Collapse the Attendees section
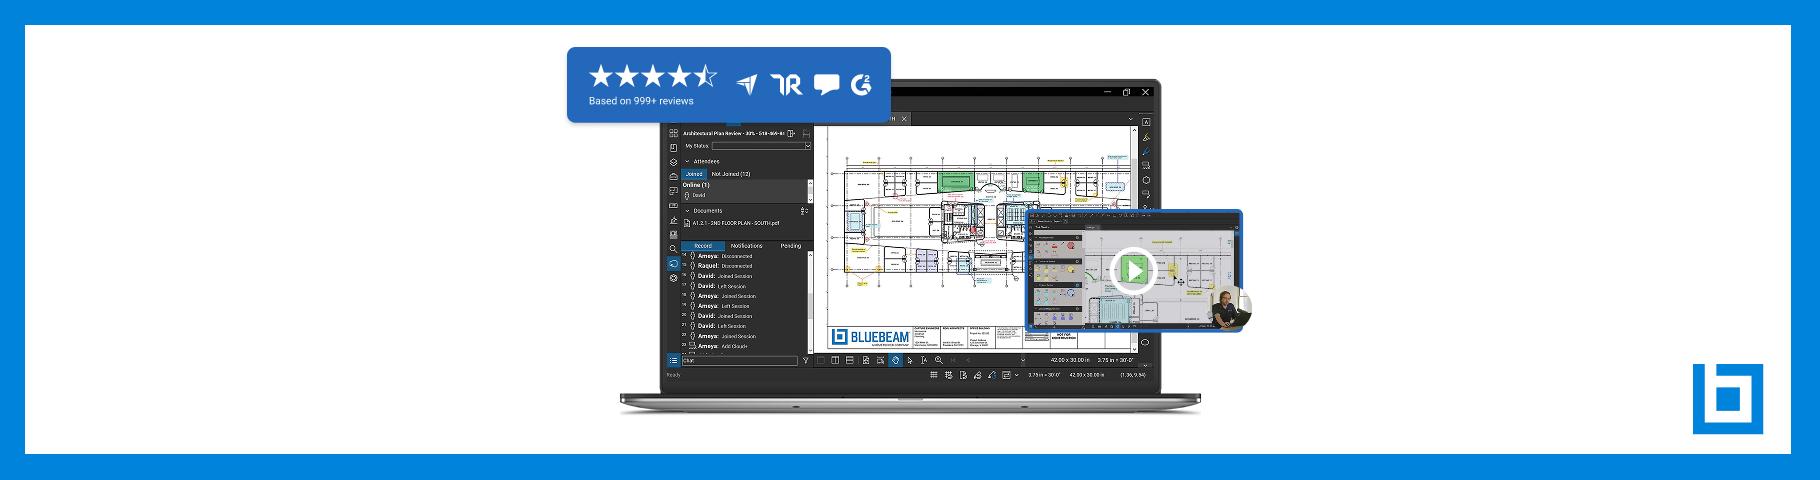 click(687, 161)
